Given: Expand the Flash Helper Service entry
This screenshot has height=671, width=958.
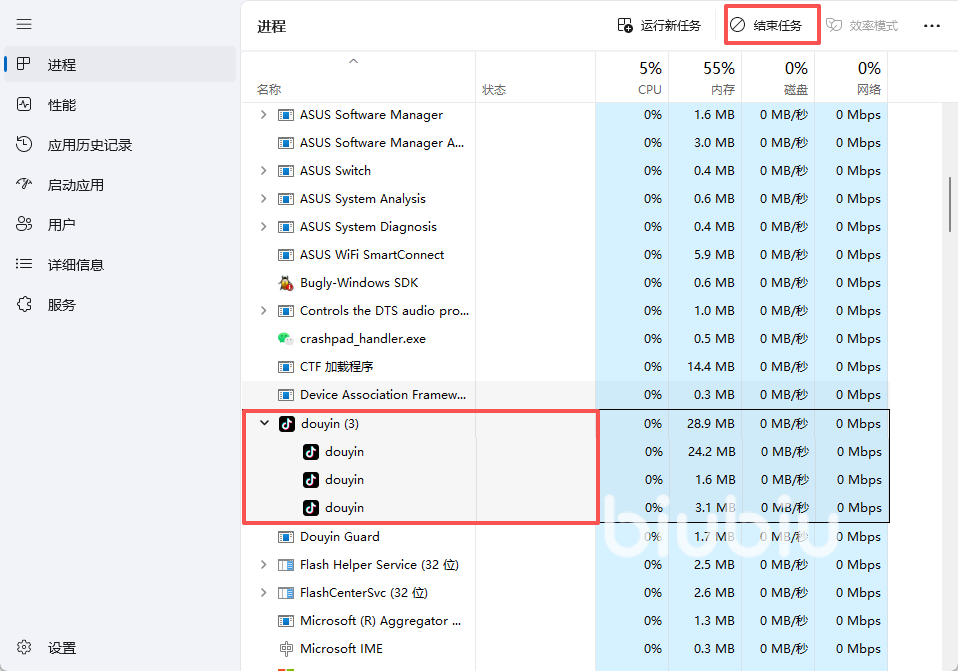Looking at the screenshot, I should (x=264, y=565).
